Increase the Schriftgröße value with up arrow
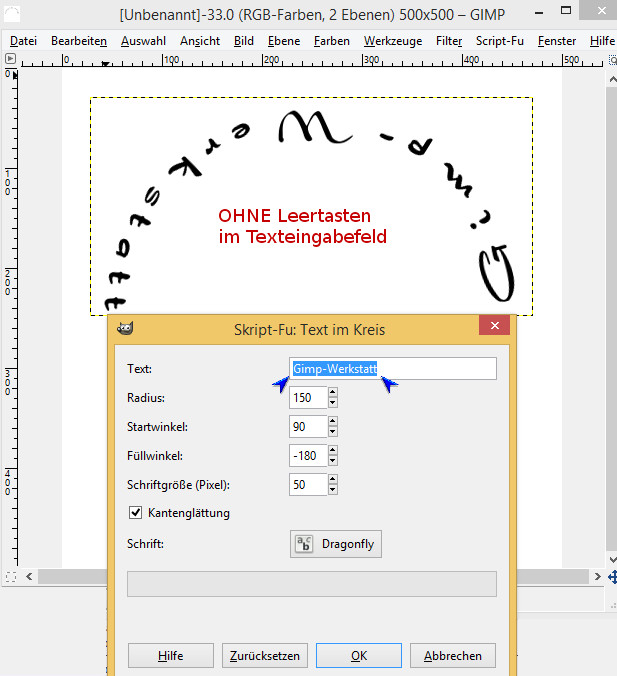 332,479
